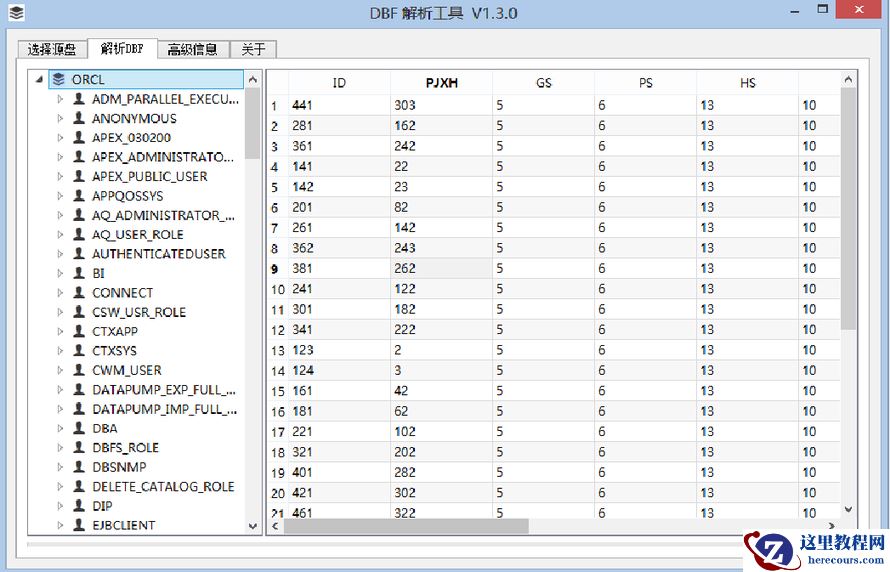
Task: Click the user icon beside CTXSYS
Action: click(79, 351)
